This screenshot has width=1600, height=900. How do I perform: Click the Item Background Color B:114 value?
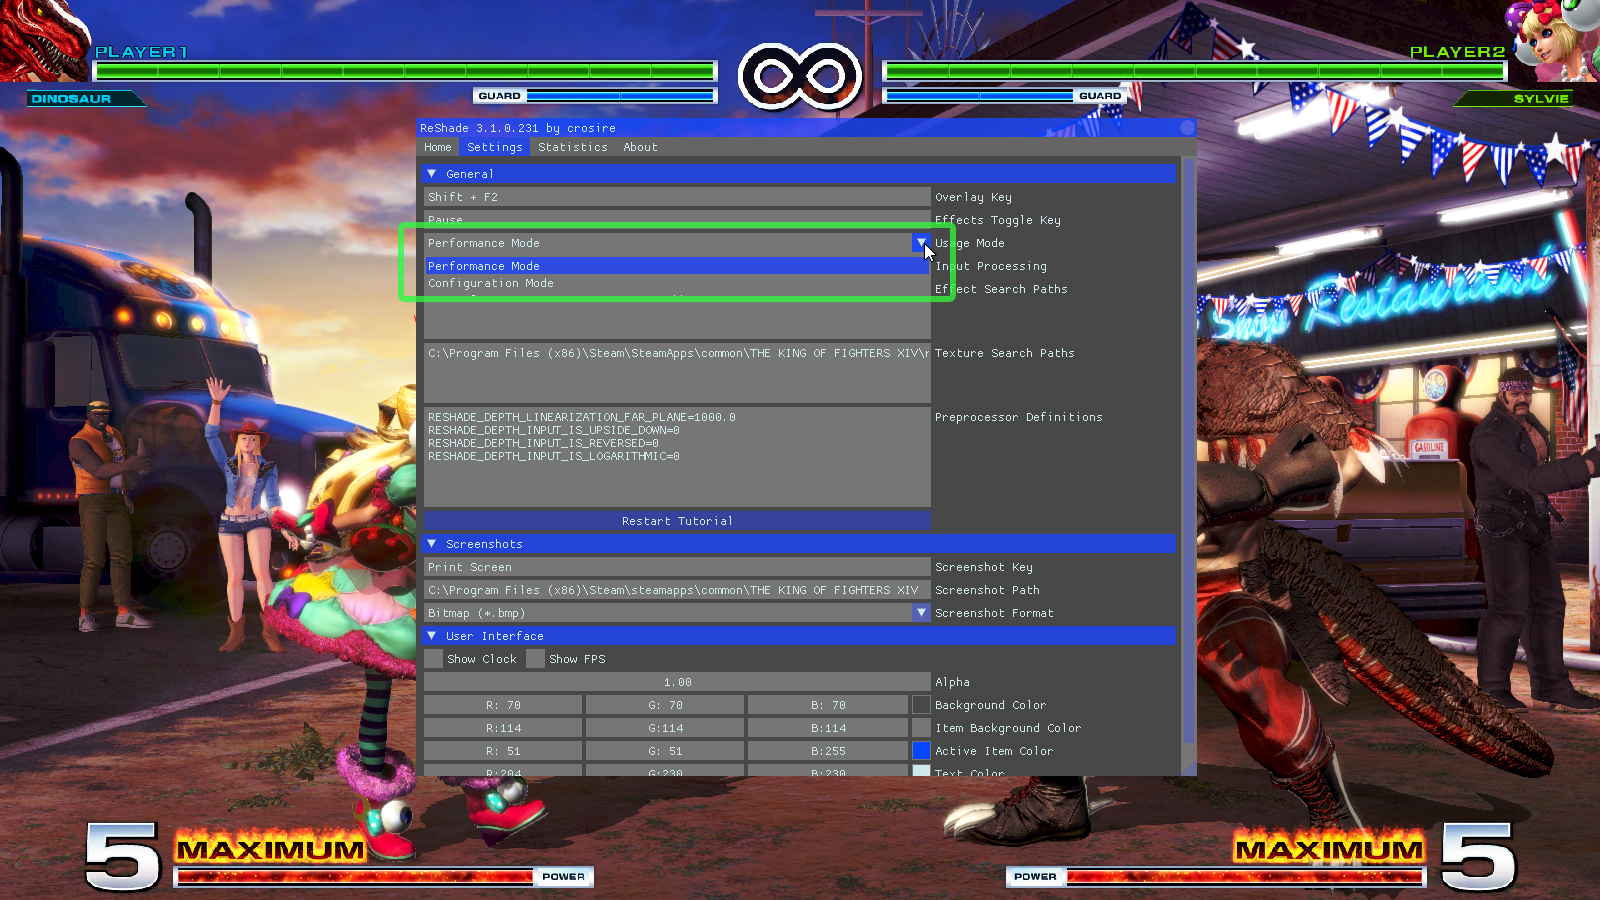pyautogui.click(x=828, y=728)
